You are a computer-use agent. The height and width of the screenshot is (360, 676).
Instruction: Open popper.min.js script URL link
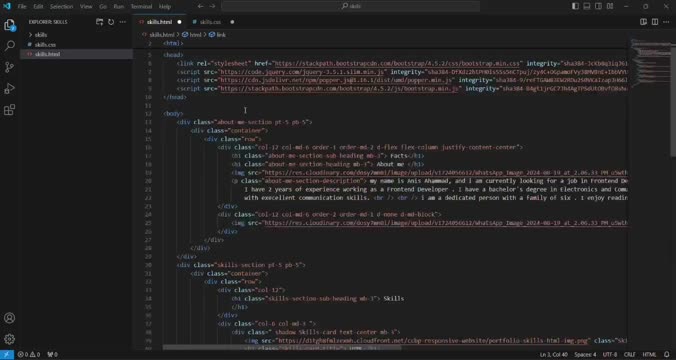coord(336,80)
